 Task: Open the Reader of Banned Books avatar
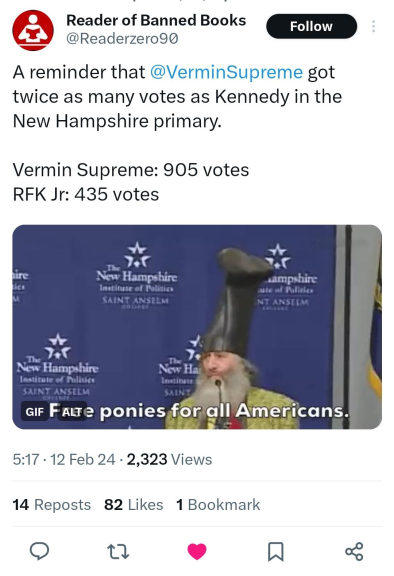coord(33,30)
